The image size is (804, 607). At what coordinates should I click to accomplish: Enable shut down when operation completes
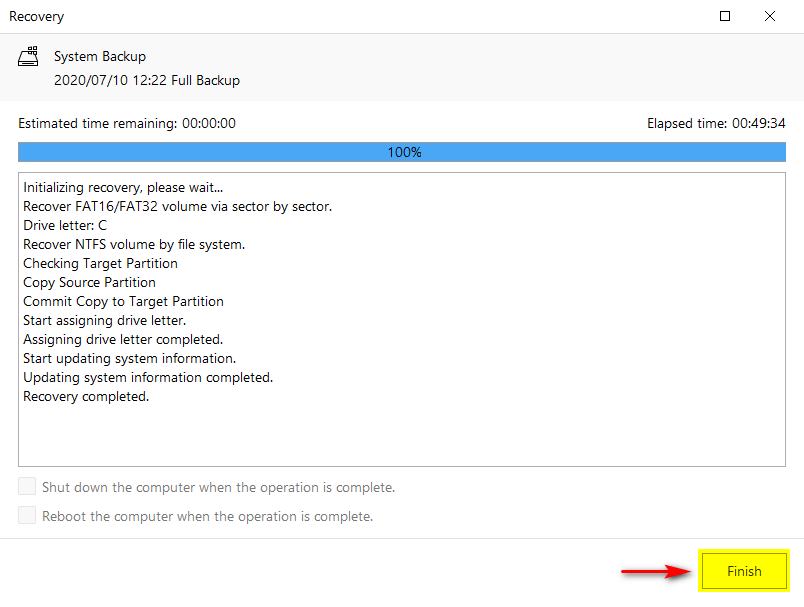pyautogui.click(x=27, y=488)
